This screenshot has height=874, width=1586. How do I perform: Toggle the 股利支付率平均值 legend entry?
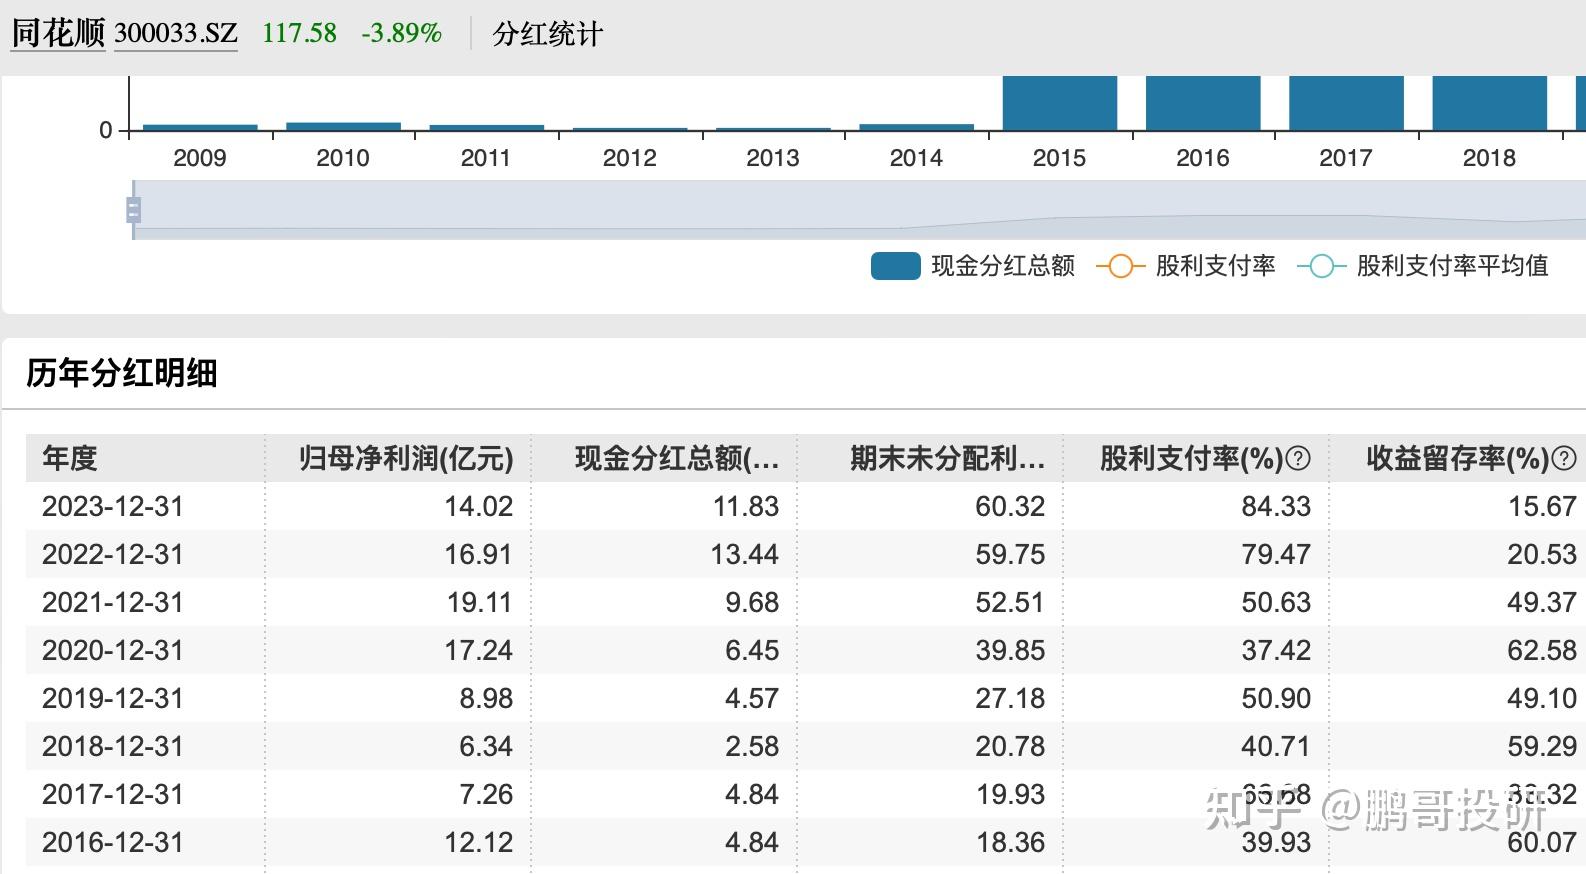[1423, 266]
